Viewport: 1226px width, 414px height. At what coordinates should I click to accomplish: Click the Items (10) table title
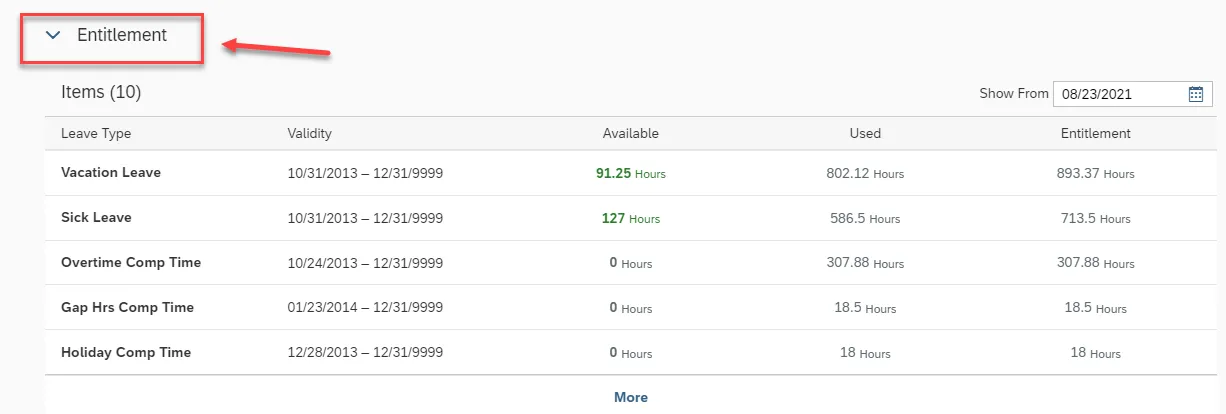click(x=101, y=92)
